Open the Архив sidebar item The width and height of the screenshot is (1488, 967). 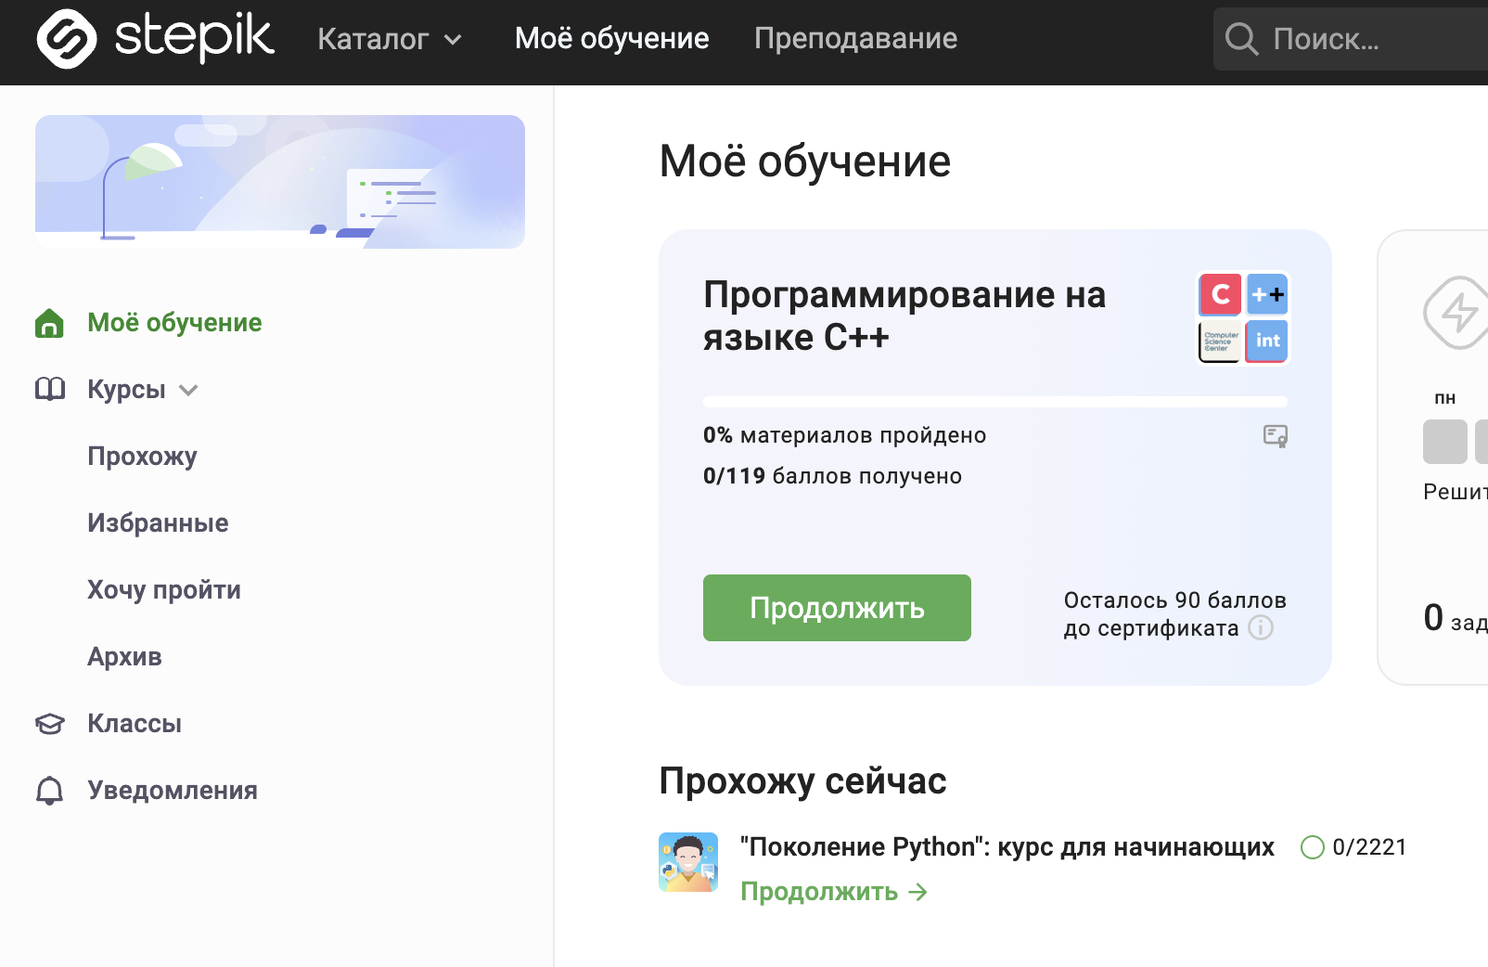125,657
